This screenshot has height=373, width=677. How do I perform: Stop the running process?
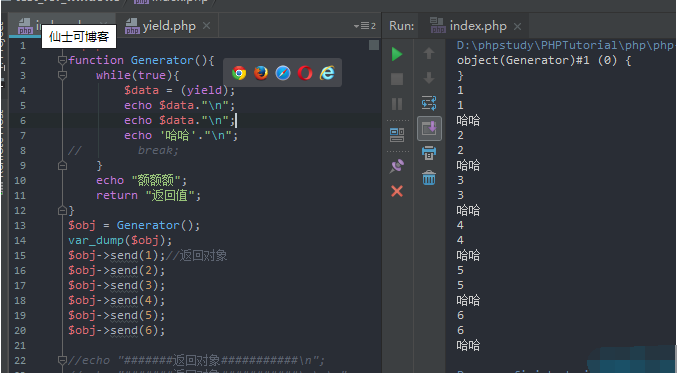(397, 79)
